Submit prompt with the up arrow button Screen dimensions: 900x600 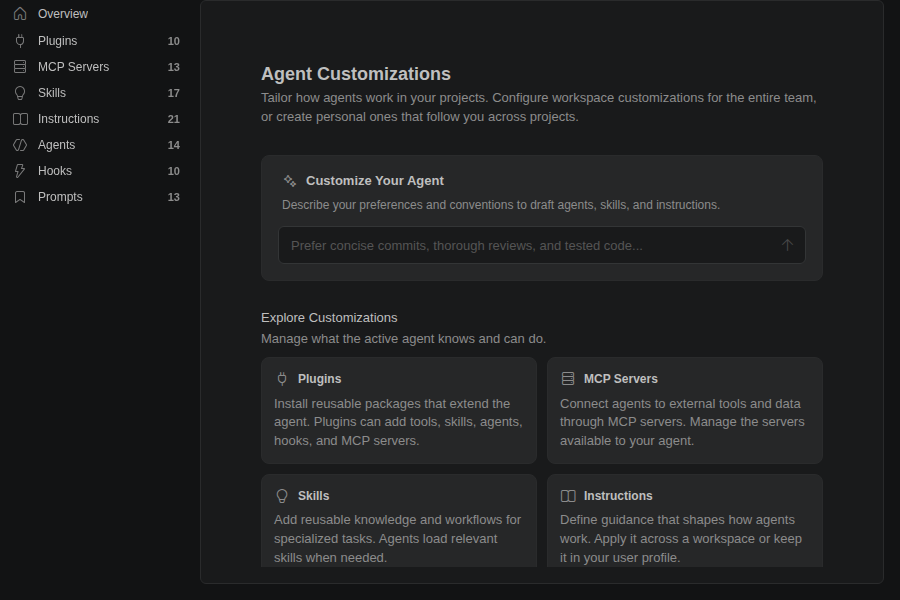(x=787, y=245)
